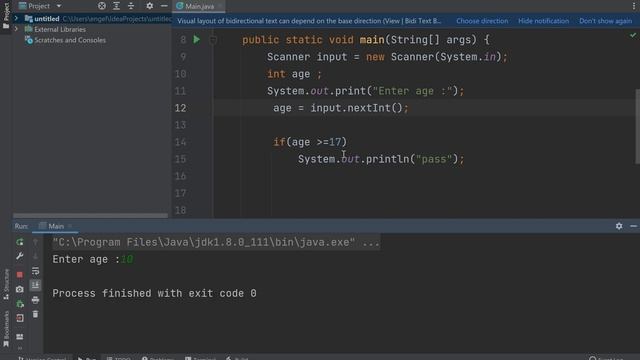Image resolution: width=640 pixels, height=360 pixels.
Task: Toggle scroll to end of console
Action: [x=36, y=285]
